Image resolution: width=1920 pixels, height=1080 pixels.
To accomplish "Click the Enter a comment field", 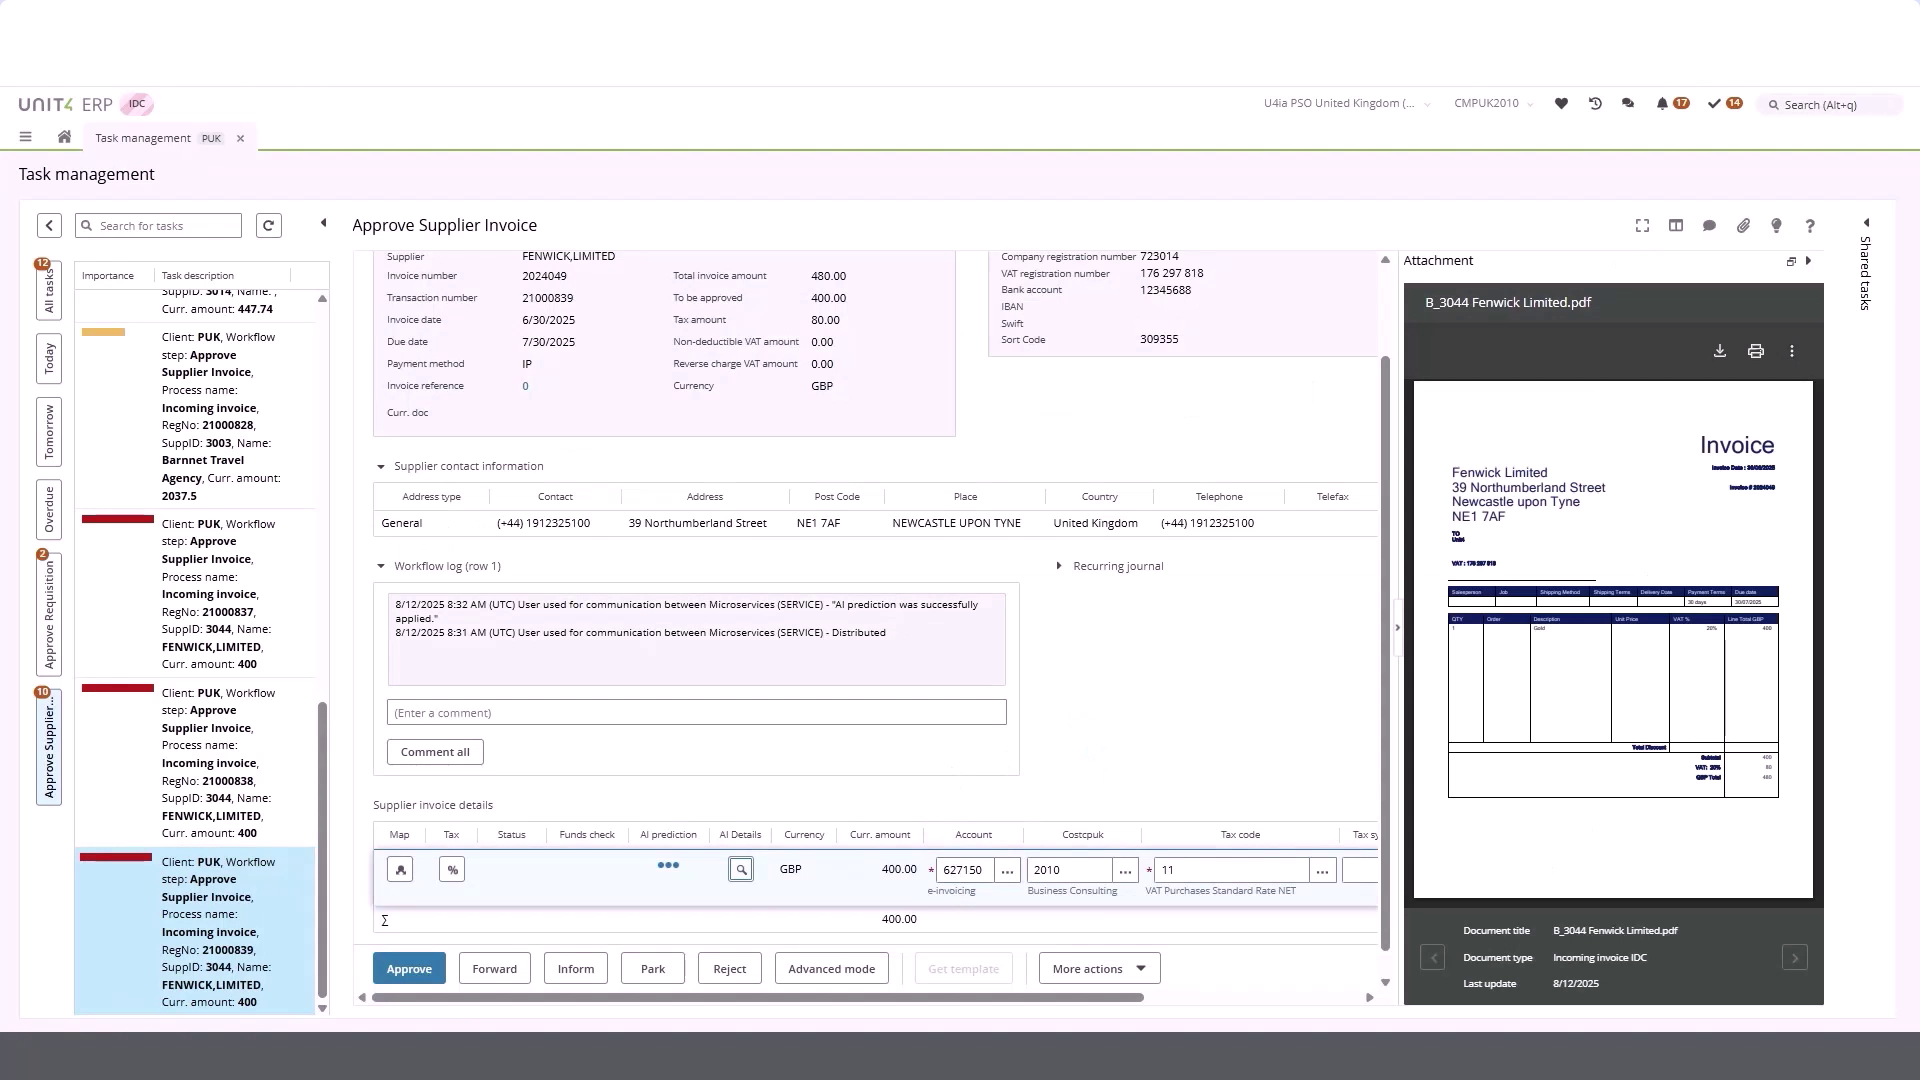I will point(696,712).
